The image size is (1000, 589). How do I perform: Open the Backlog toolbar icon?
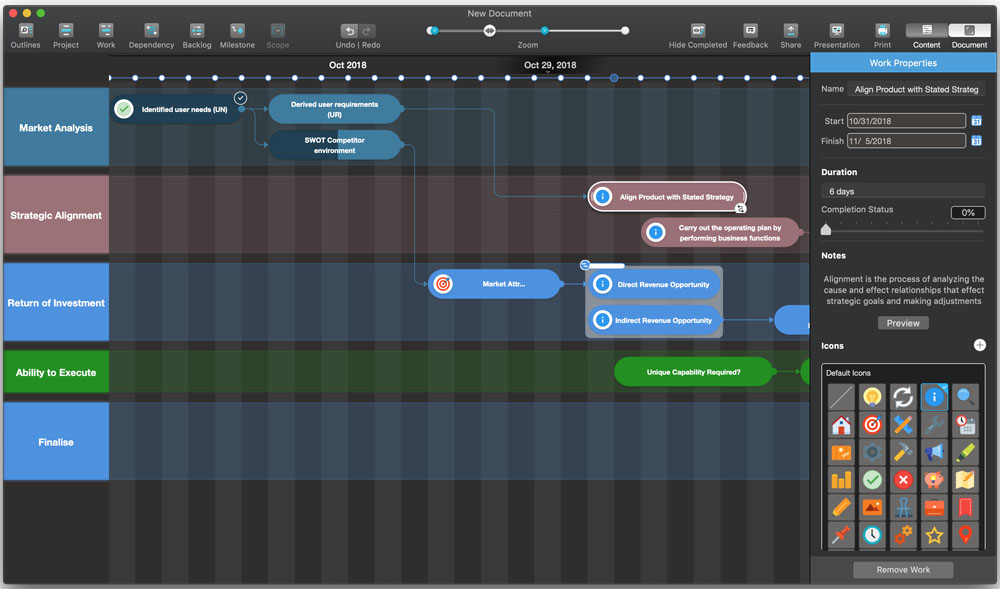[x=197, y=31]
